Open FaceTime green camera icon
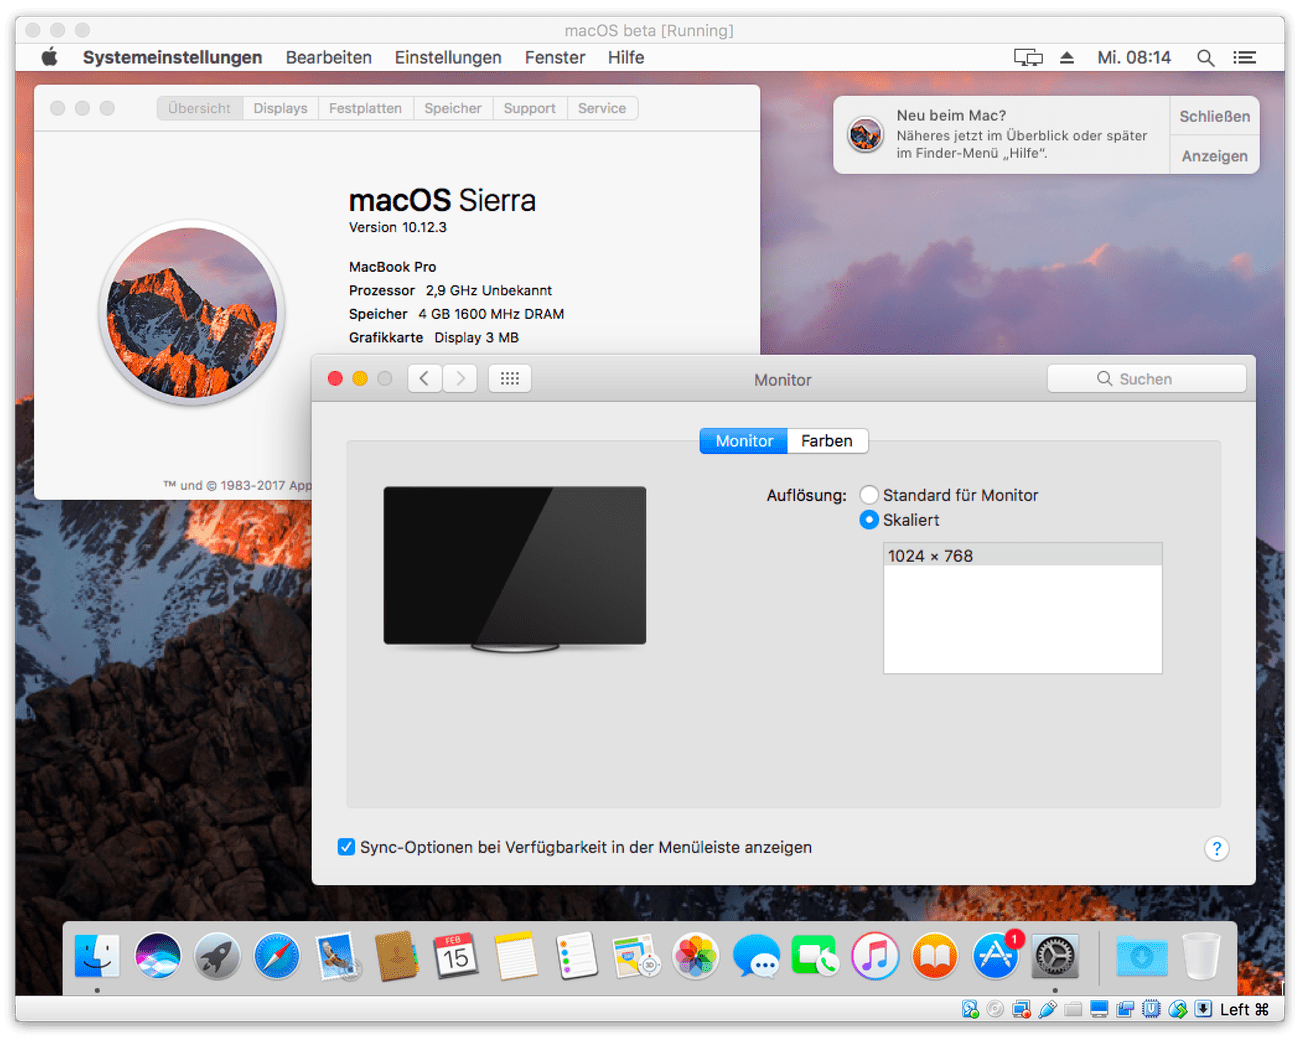Image resolution: width=1300 pixels, height=1037 pixels. [x=815, y=956]
